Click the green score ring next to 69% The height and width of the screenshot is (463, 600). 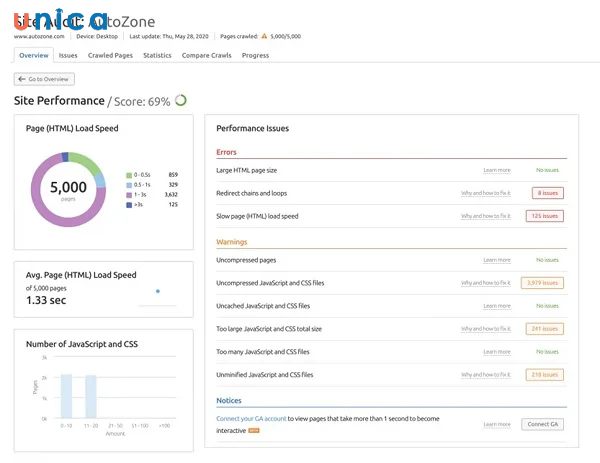(181, 100)
